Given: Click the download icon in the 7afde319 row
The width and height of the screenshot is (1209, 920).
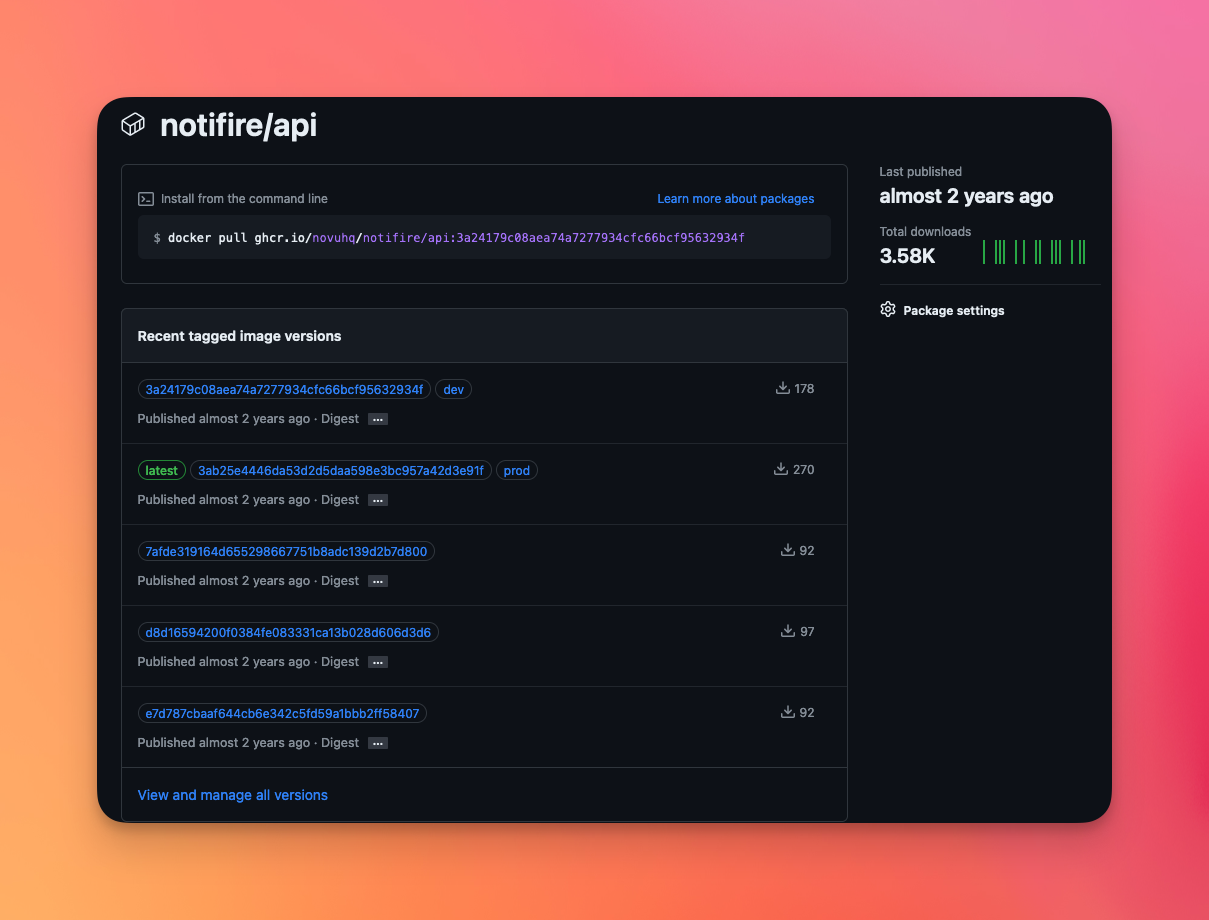Looking at the screenshot, I should click(788, 550).
